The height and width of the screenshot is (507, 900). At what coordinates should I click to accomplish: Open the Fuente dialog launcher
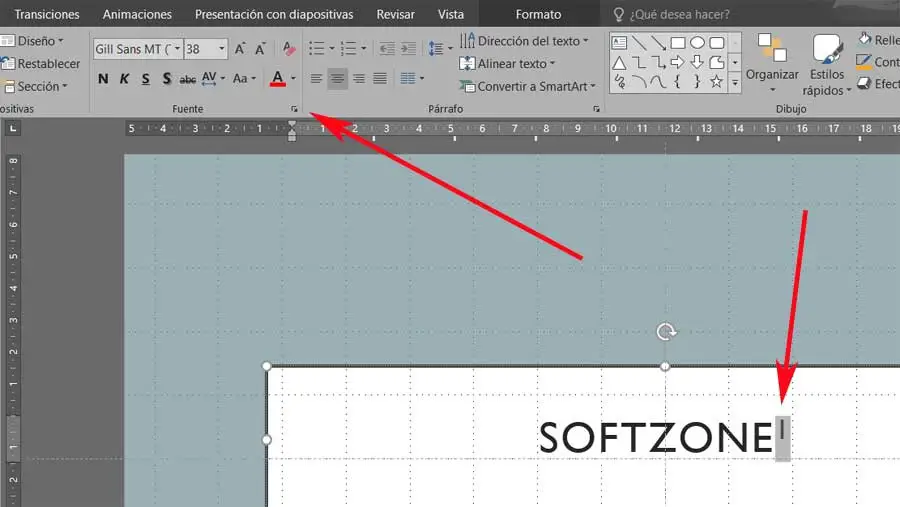coord(294,109)
